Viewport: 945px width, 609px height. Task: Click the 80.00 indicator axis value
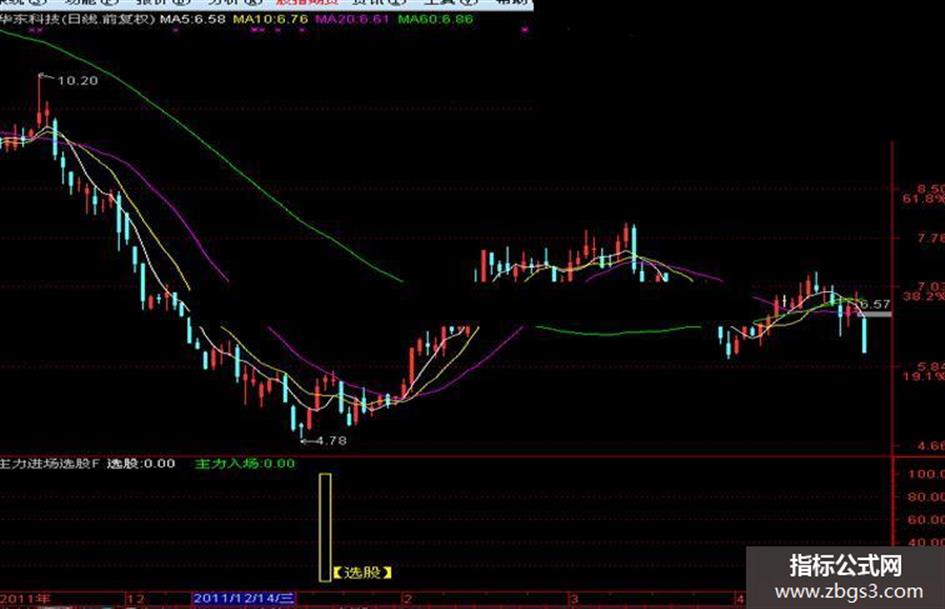pos(926,497)
